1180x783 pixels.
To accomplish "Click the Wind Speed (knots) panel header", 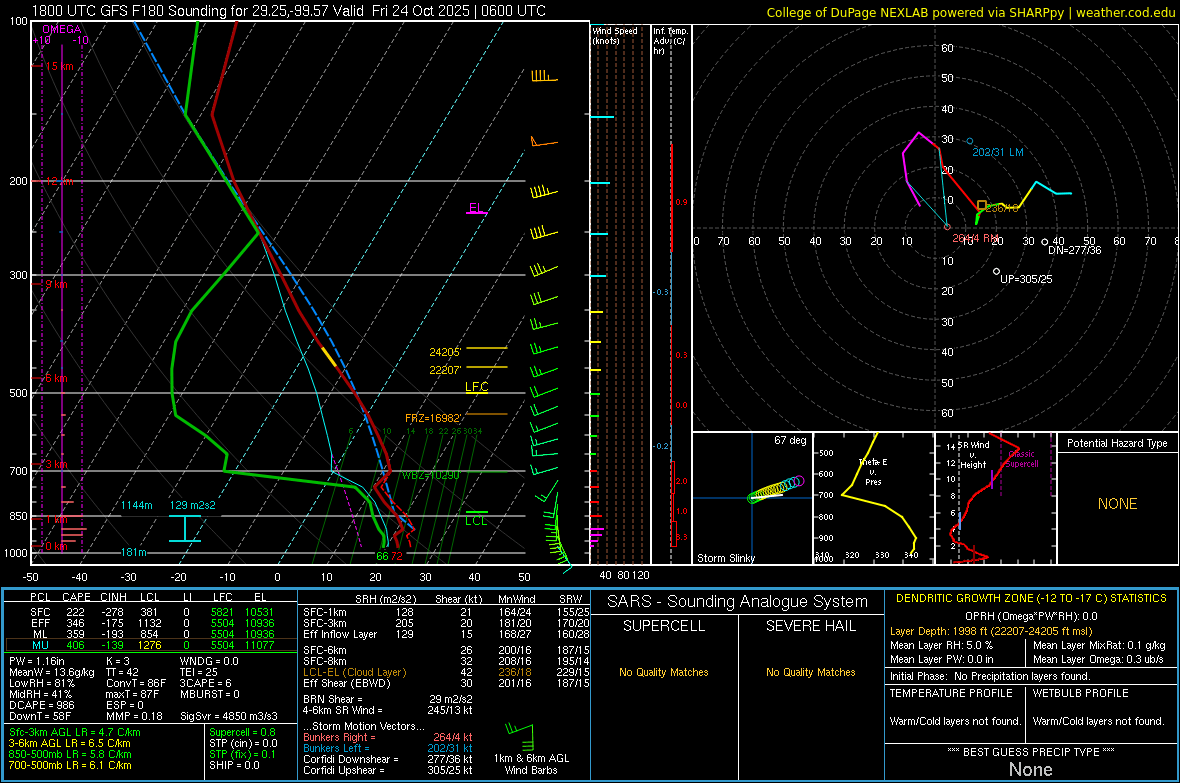I will click(615, 35).
